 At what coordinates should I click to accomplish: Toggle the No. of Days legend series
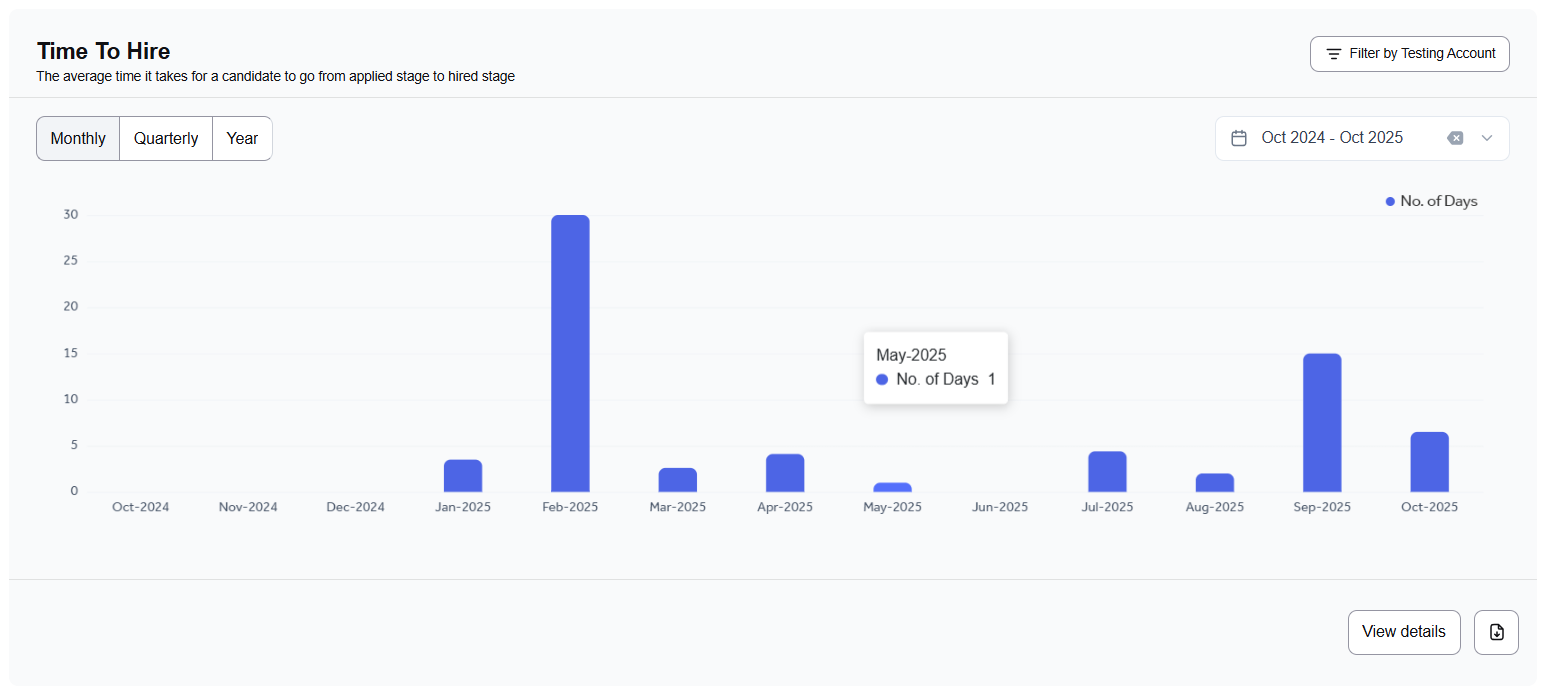click(1431, 201)
